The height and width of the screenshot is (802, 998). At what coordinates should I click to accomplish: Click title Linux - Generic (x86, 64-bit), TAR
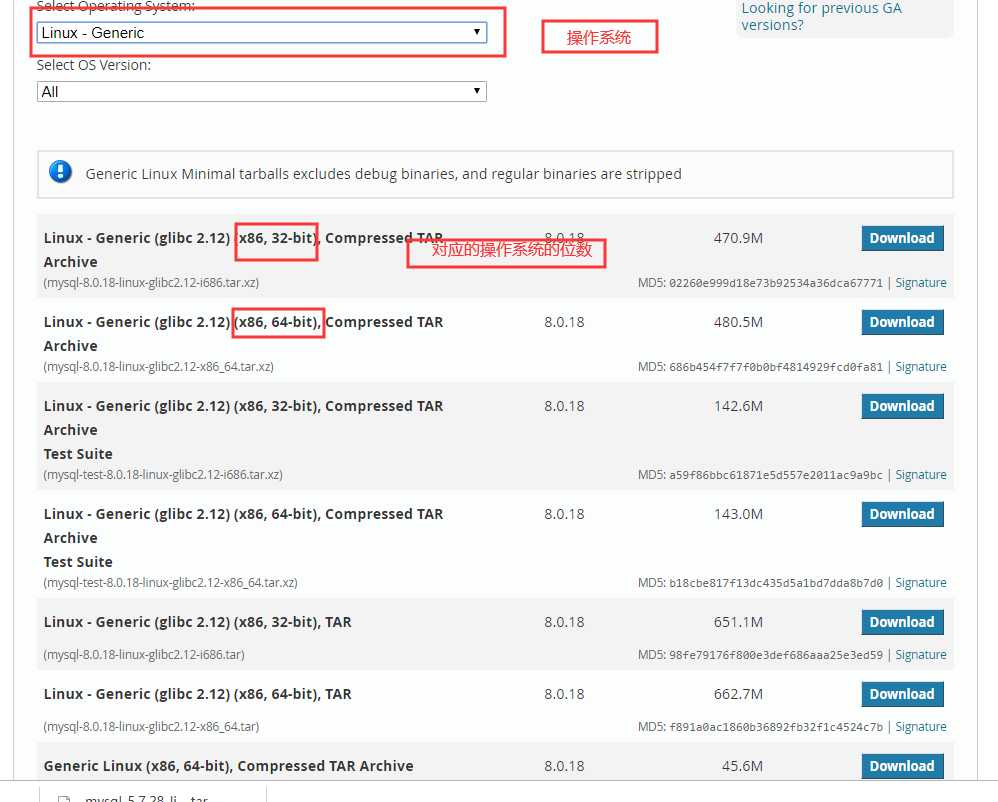[x=197, y=694]
